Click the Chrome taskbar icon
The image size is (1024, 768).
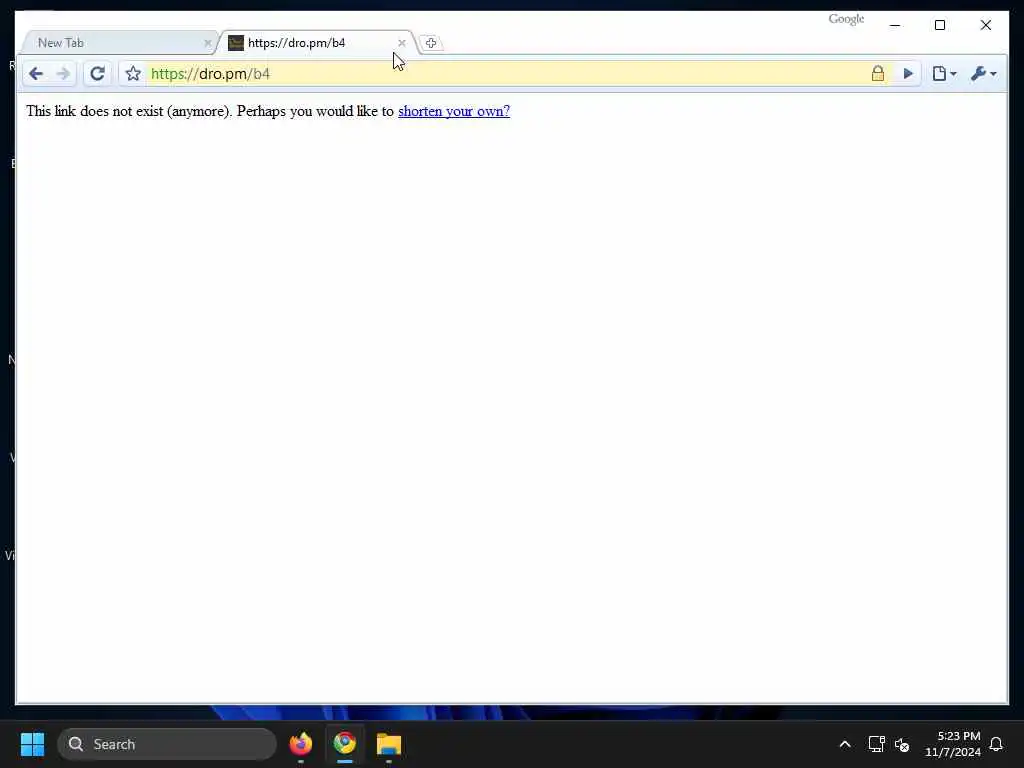[345, 744]
